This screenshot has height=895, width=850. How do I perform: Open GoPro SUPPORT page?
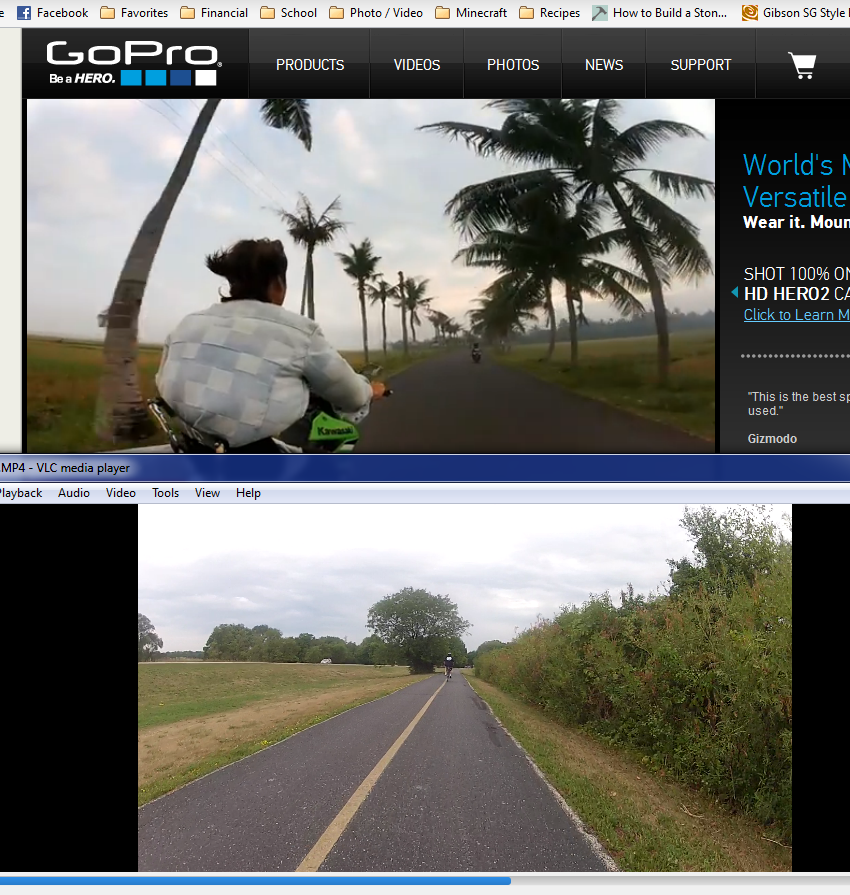(x=700, y=65)
